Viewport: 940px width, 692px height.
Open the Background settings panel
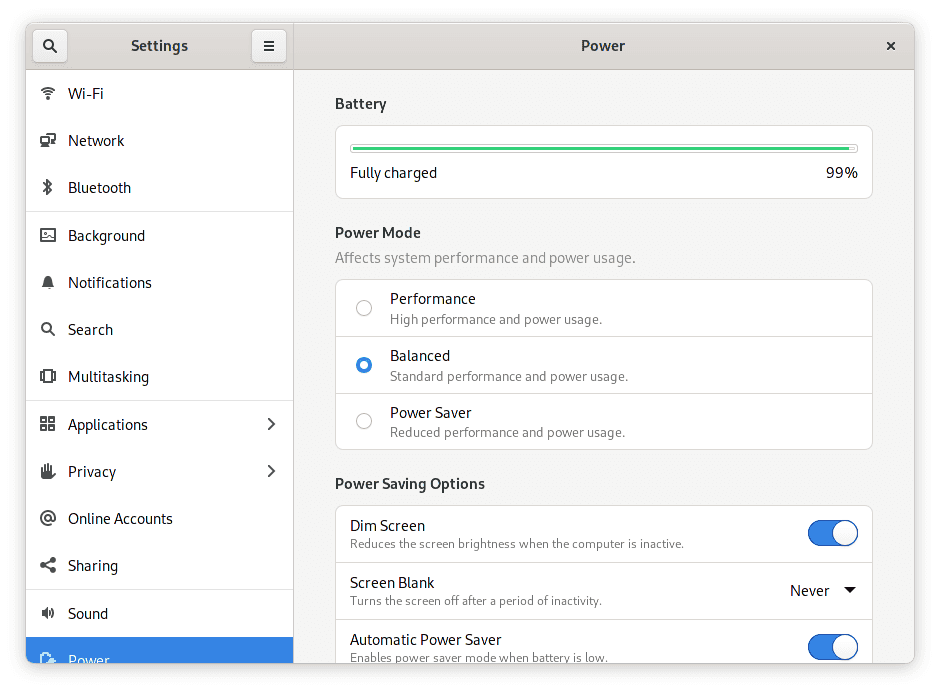[x=106, y=236]
